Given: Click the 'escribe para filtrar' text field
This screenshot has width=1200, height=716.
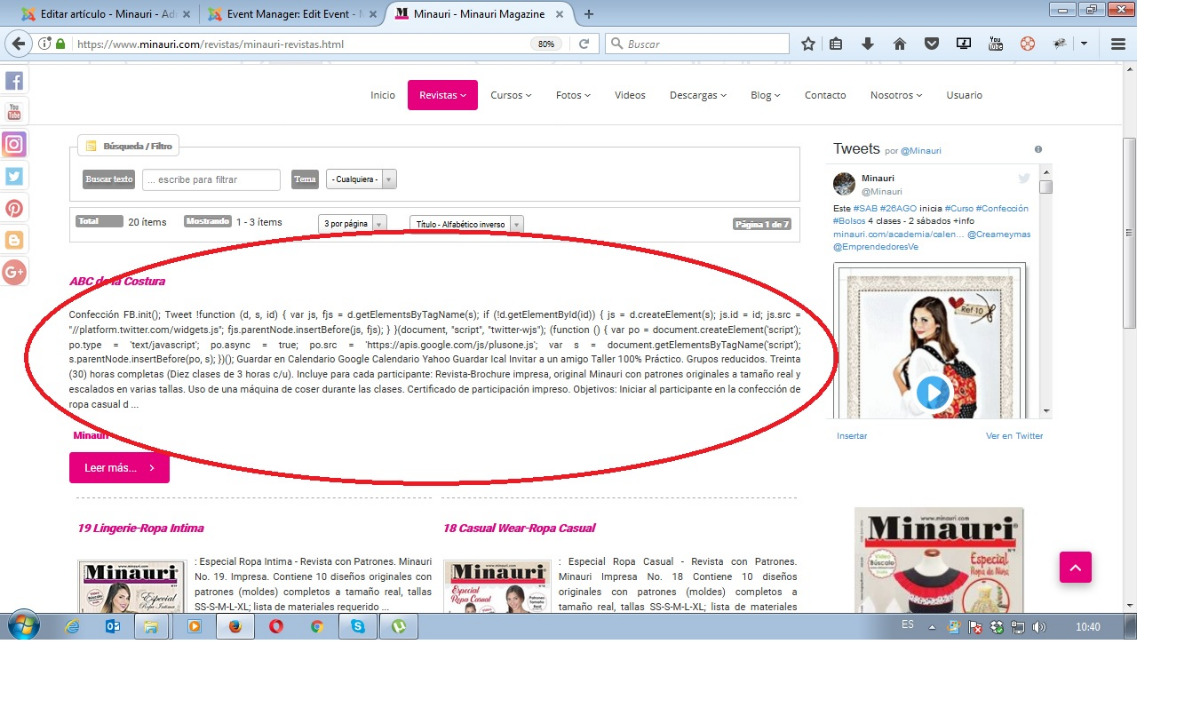Looking at the screenshot, I should click(x=211, y=179).
